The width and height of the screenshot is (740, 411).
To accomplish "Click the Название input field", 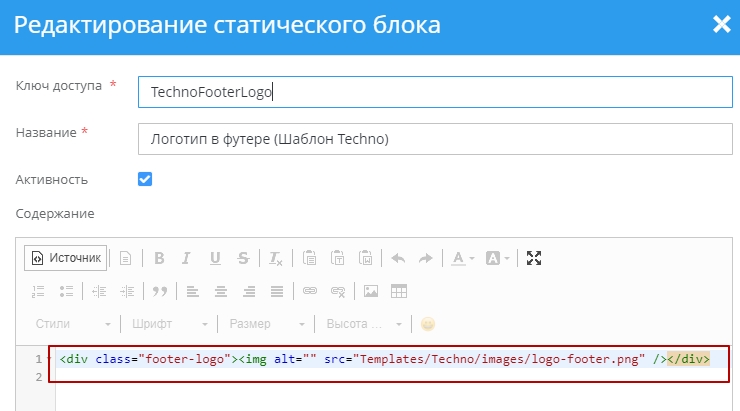I will (x=435, y=139).
